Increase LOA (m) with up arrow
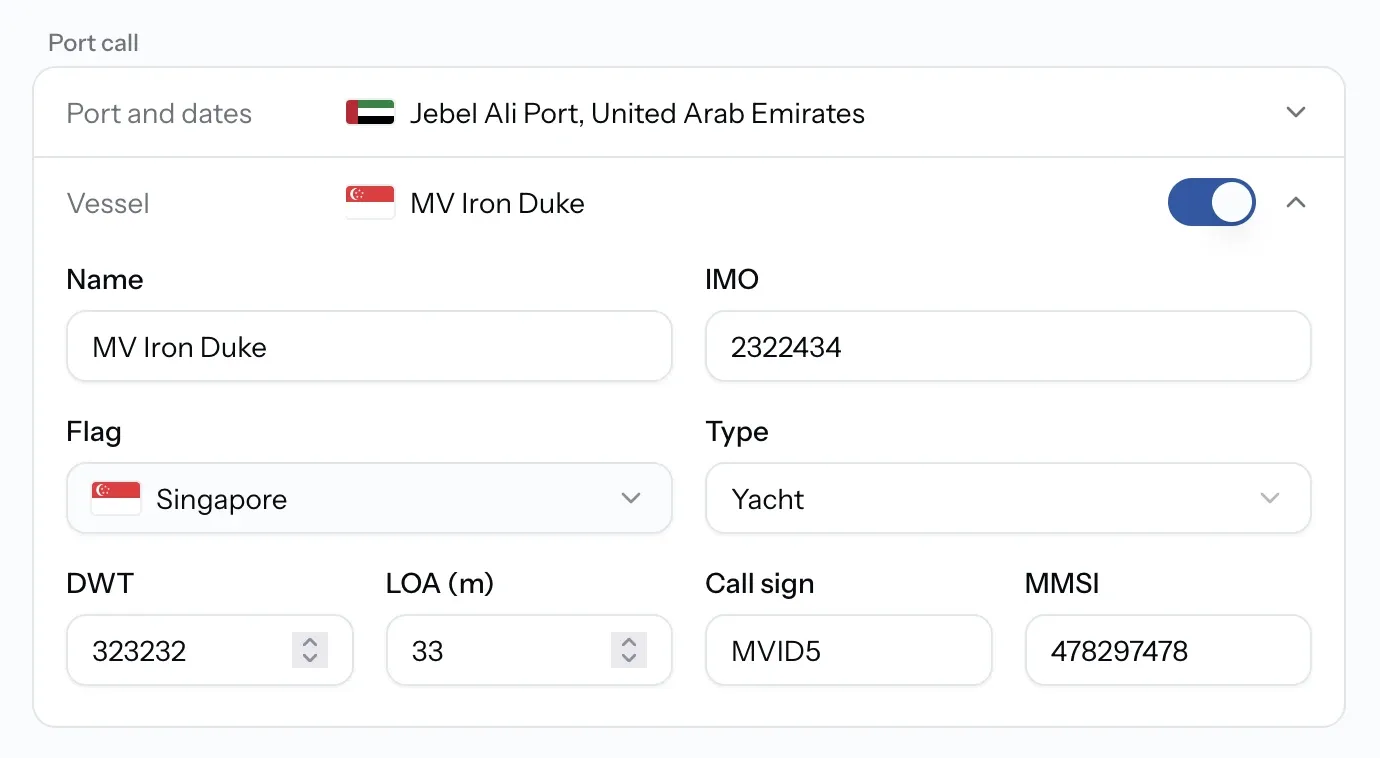Viewport: 1380px width, 758px height. [629, 643]
